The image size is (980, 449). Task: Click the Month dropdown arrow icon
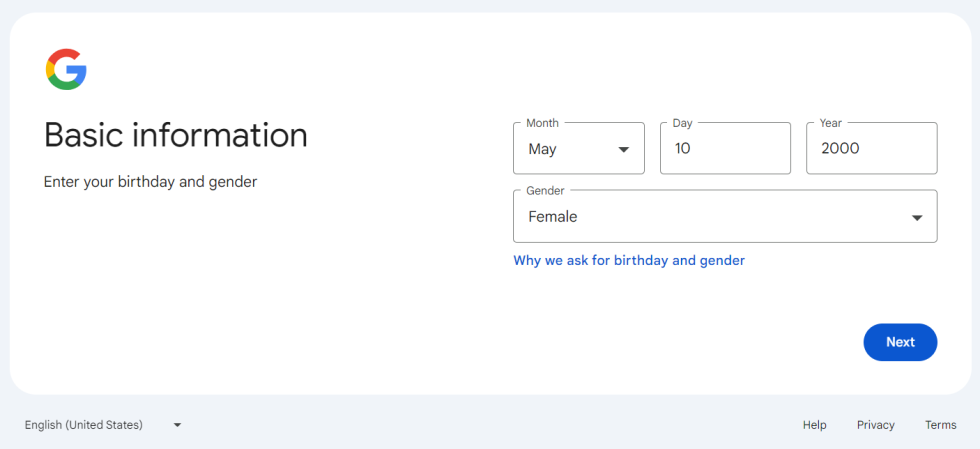click(x=623, y=149)
